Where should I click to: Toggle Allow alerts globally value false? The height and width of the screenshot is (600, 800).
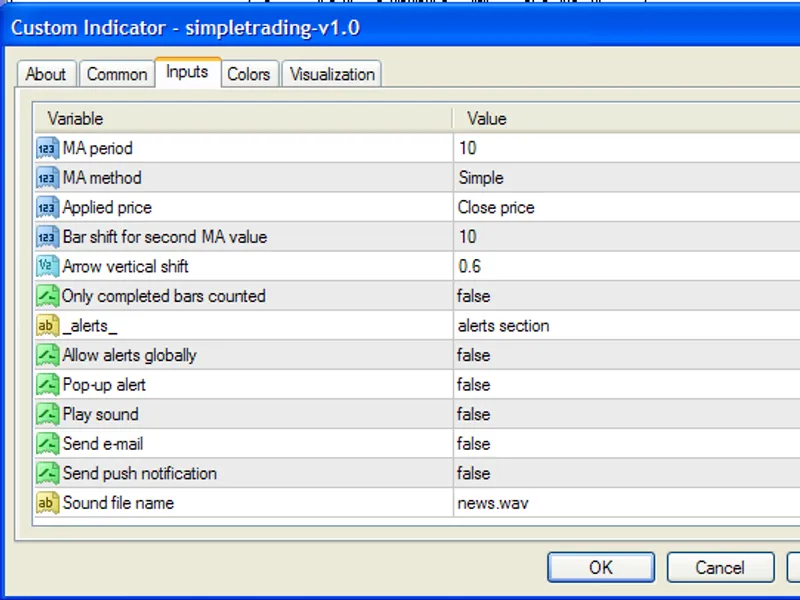627,355
